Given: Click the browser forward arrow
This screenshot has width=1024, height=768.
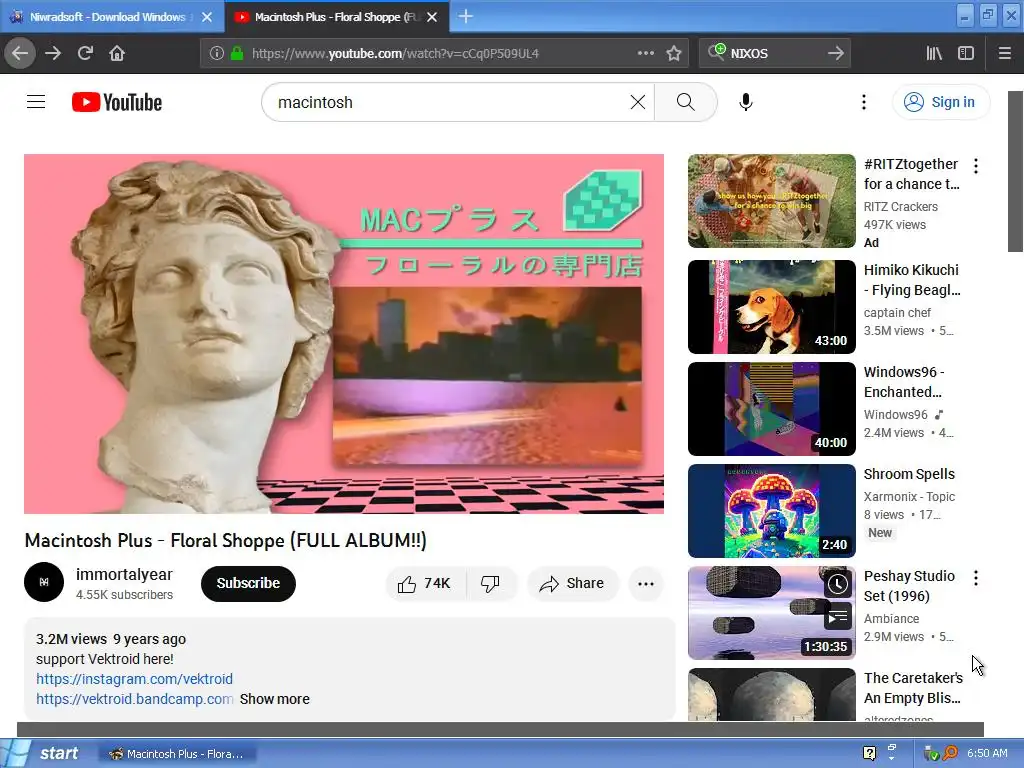Looking at the screenshot, I should pyautogui.click(x=53, y=54).
